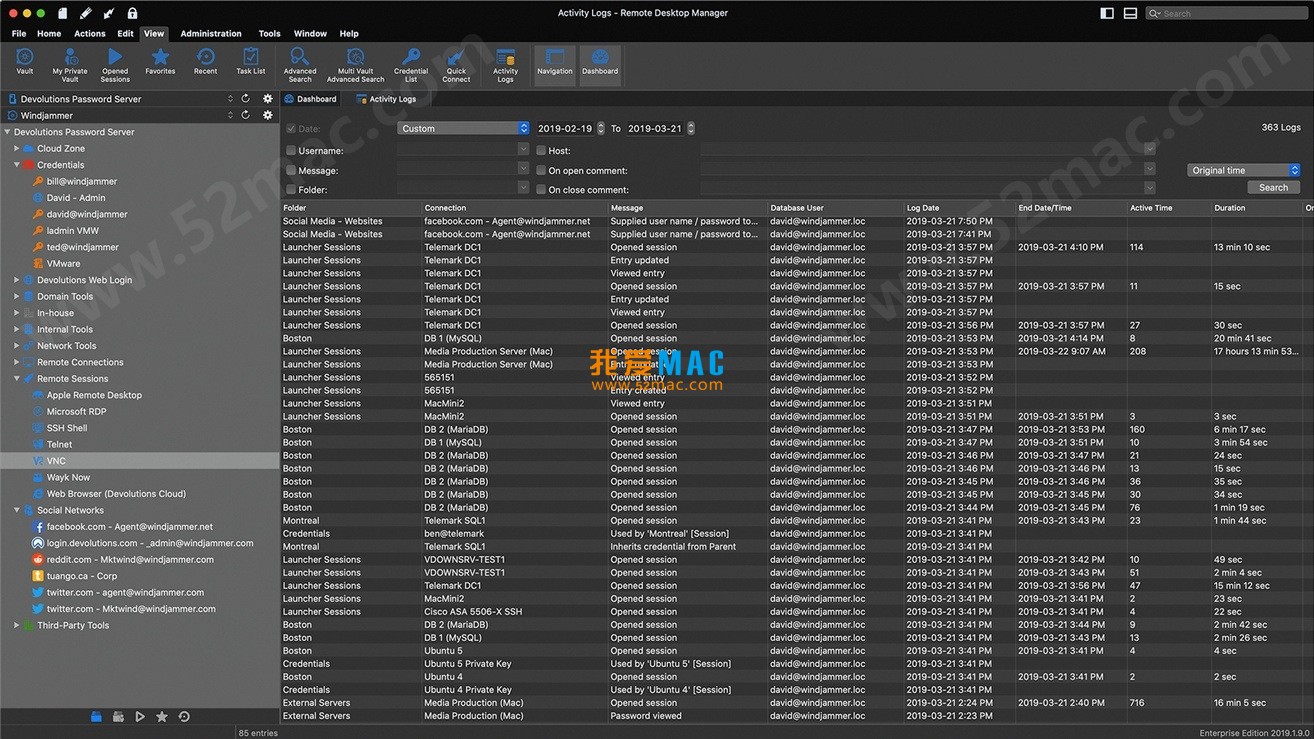Viewport: 1314px width, 739px height.
Task: Select Microsoft RDP in the navigation tree
Action: point(76,412)
